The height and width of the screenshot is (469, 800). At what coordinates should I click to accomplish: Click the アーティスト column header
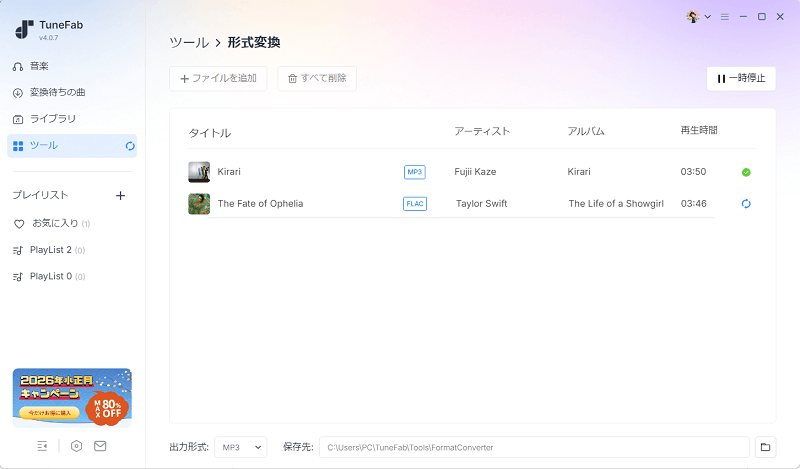[482, 131]
